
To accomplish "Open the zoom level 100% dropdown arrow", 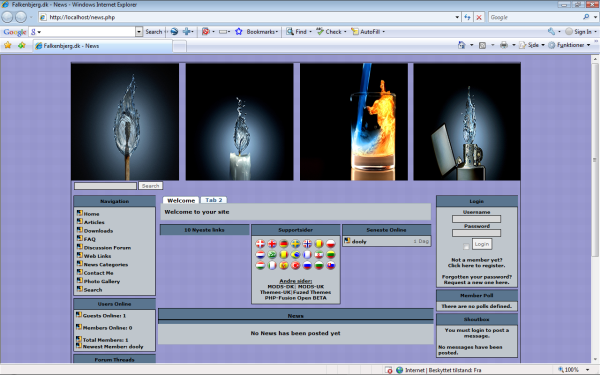I will (x=587, y=370).
